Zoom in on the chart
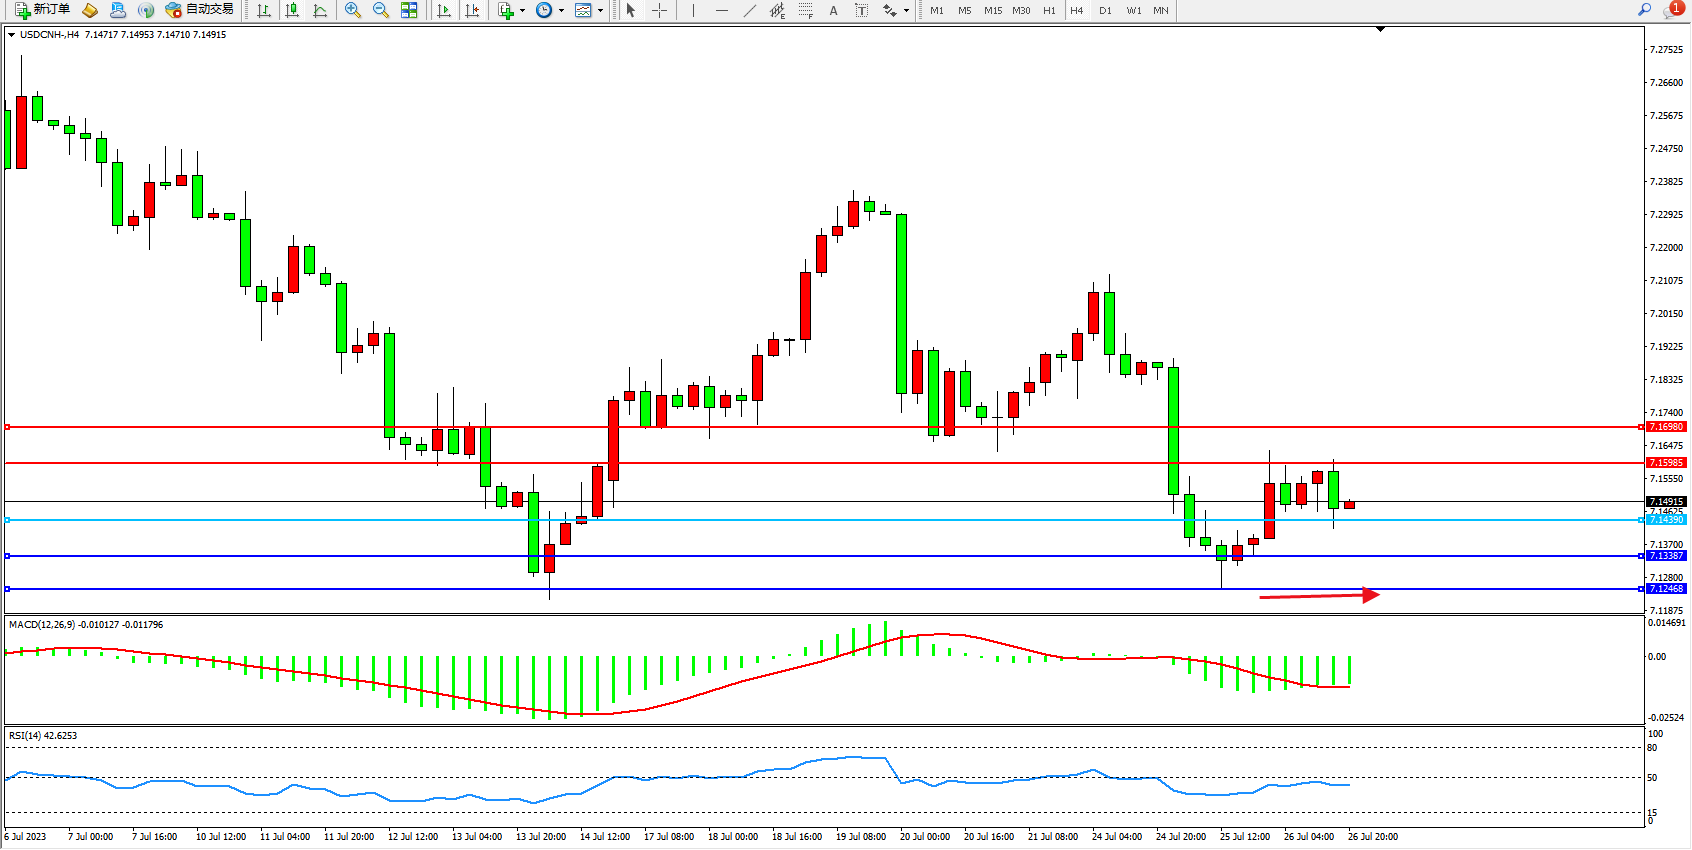This screenshot has height=850, width=1692. click(353, 10)
